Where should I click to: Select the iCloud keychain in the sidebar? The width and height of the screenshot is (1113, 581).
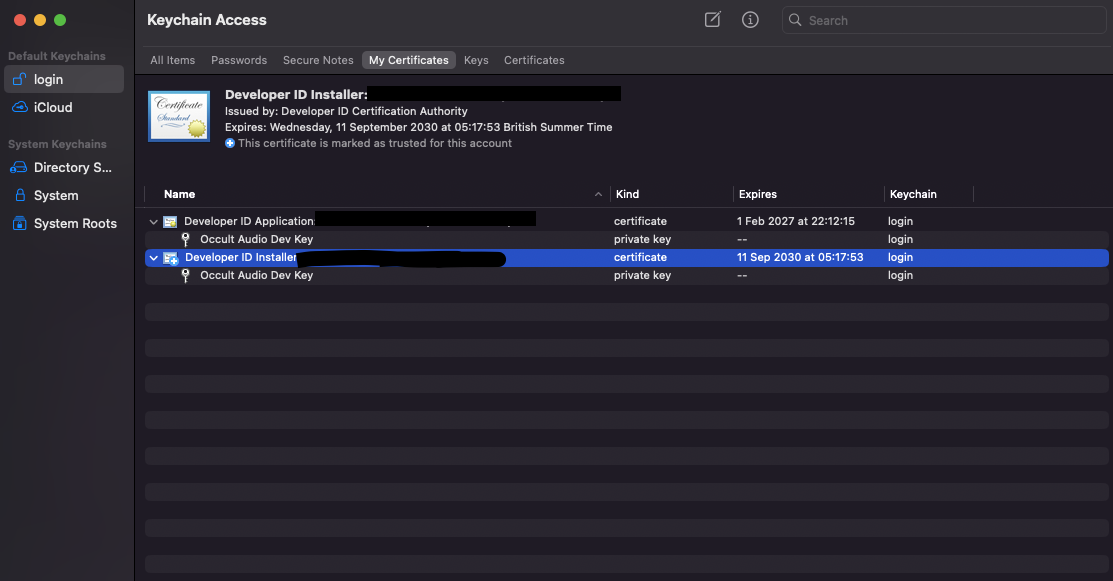click(64, 107)
